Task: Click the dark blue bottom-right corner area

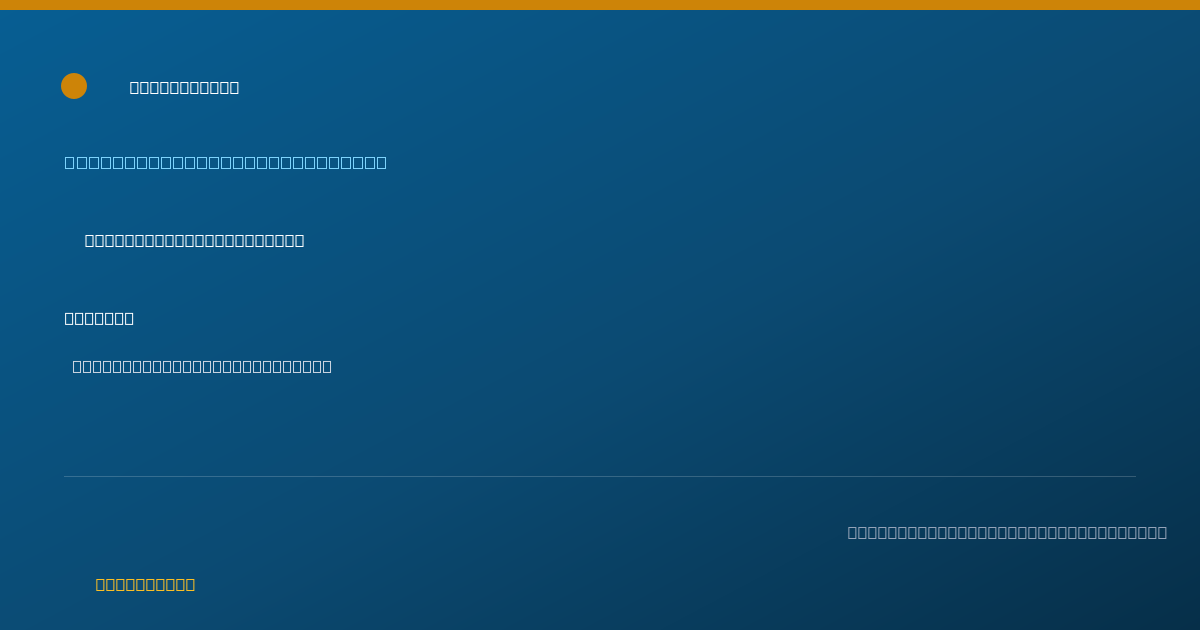Action: [1150, 600]
